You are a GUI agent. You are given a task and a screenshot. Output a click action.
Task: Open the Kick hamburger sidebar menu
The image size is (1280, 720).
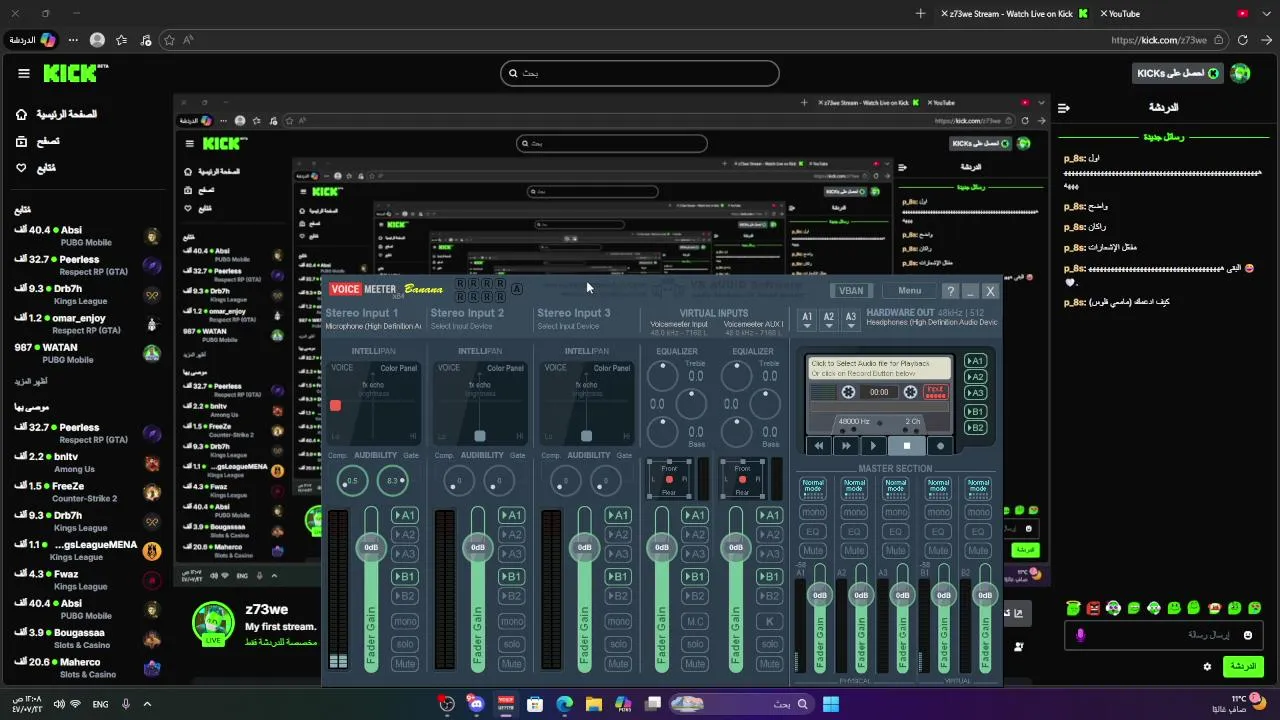coord(23,73)
